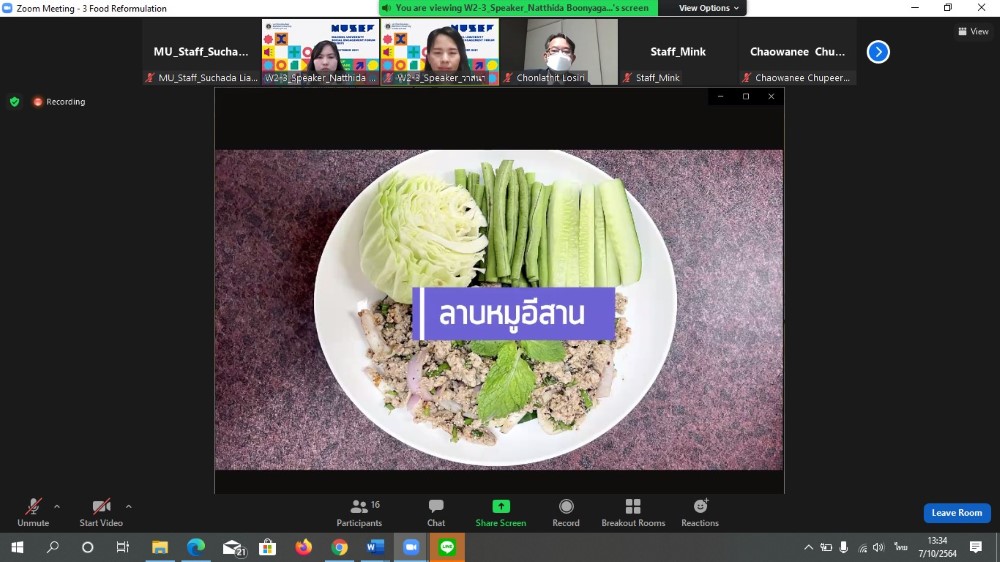Screen dimensions: 1000x562
Task: Toggle system volume speaker icon
Action: pyautogui.click(x=878, y=547)
